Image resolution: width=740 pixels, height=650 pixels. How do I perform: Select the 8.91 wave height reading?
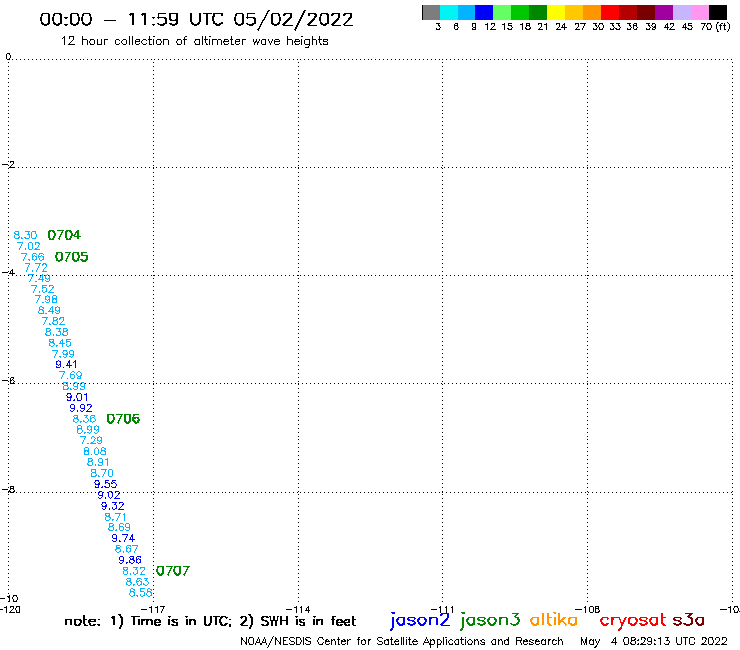click(x=98, y=462)
